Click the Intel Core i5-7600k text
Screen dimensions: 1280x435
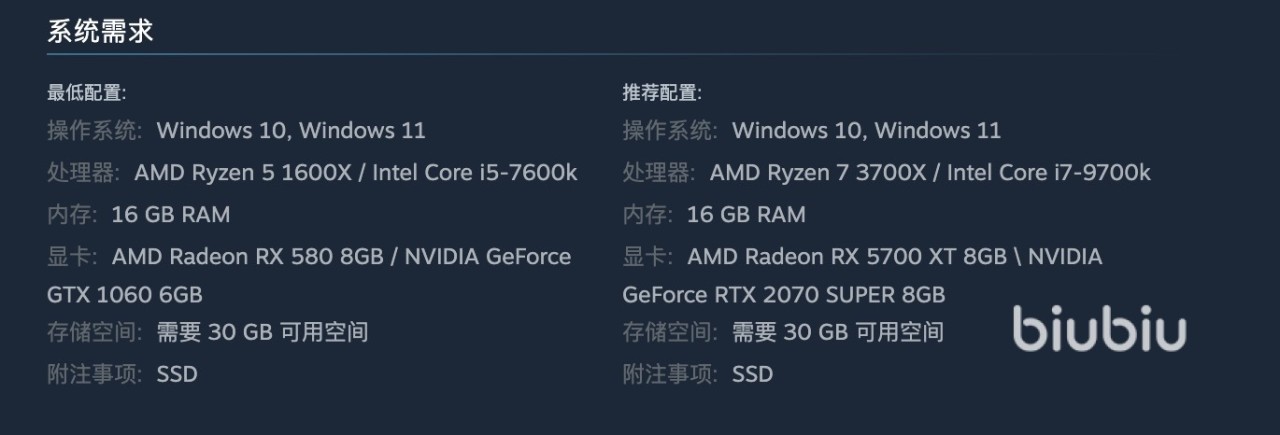474,173
